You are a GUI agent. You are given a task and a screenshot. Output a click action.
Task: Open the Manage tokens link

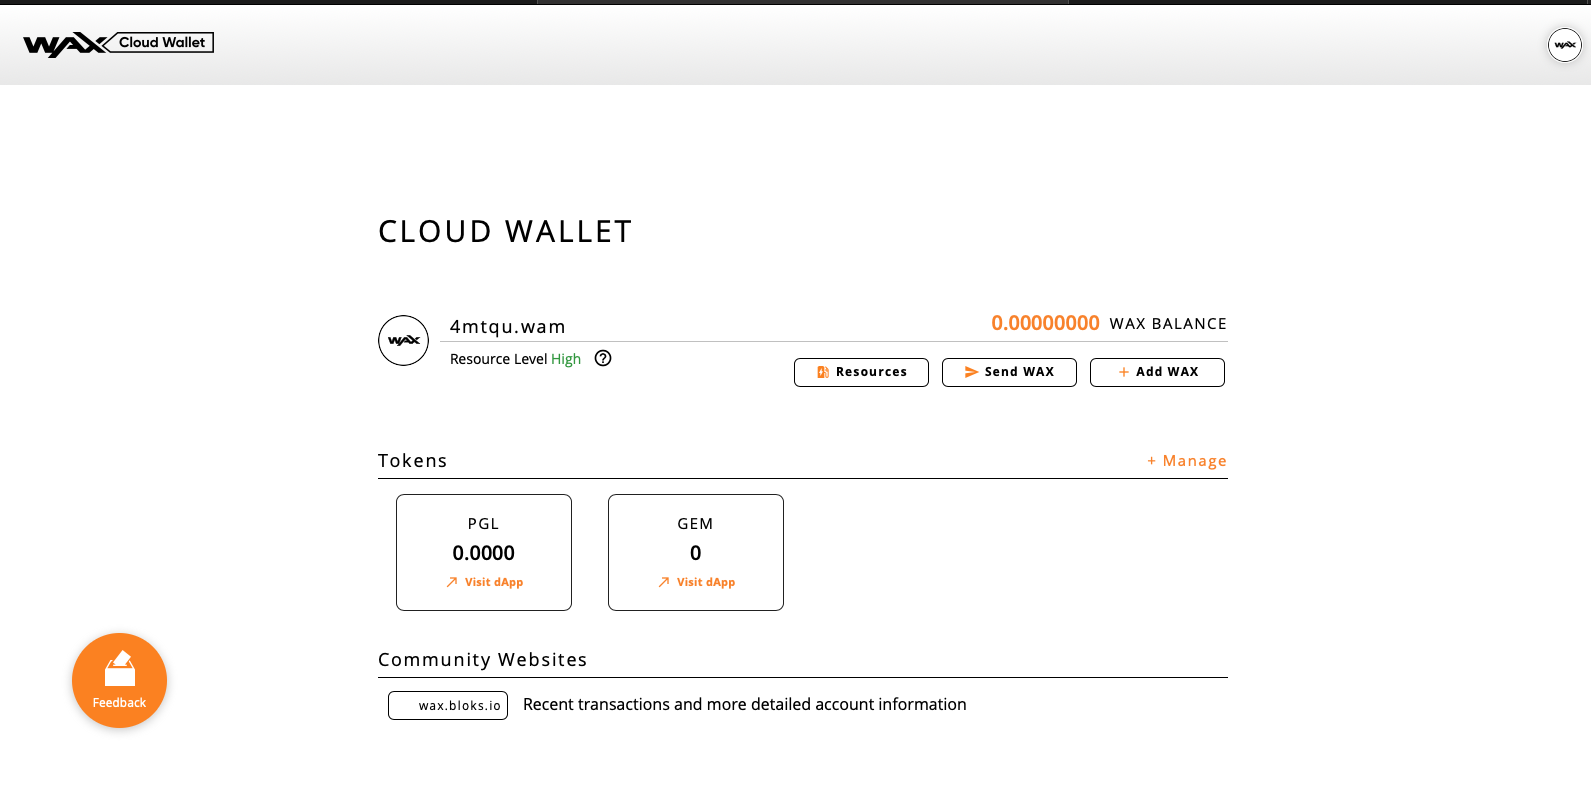pyautogui.click(x=1187, y=461)
